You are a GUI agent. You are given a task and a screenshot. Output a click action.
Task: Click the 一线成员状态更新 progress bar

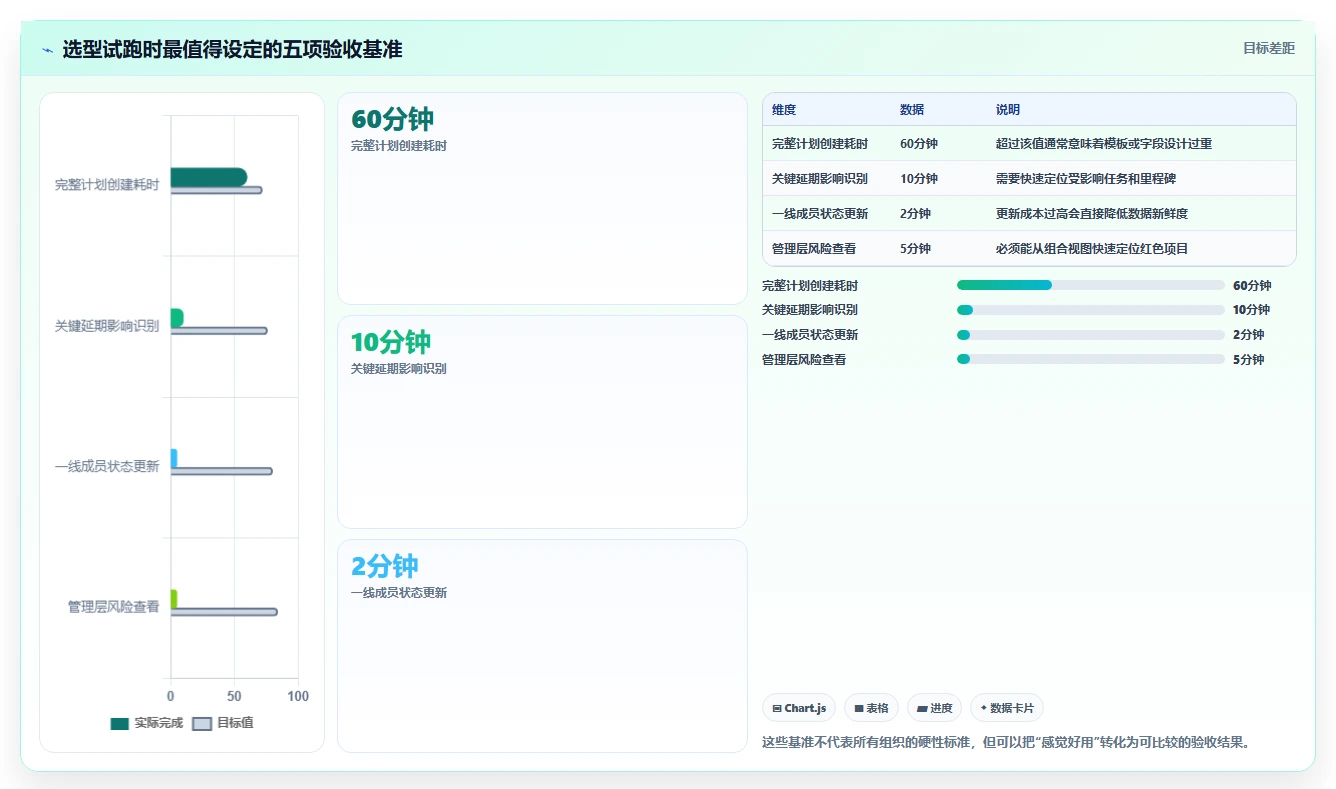pos(1091,335)
